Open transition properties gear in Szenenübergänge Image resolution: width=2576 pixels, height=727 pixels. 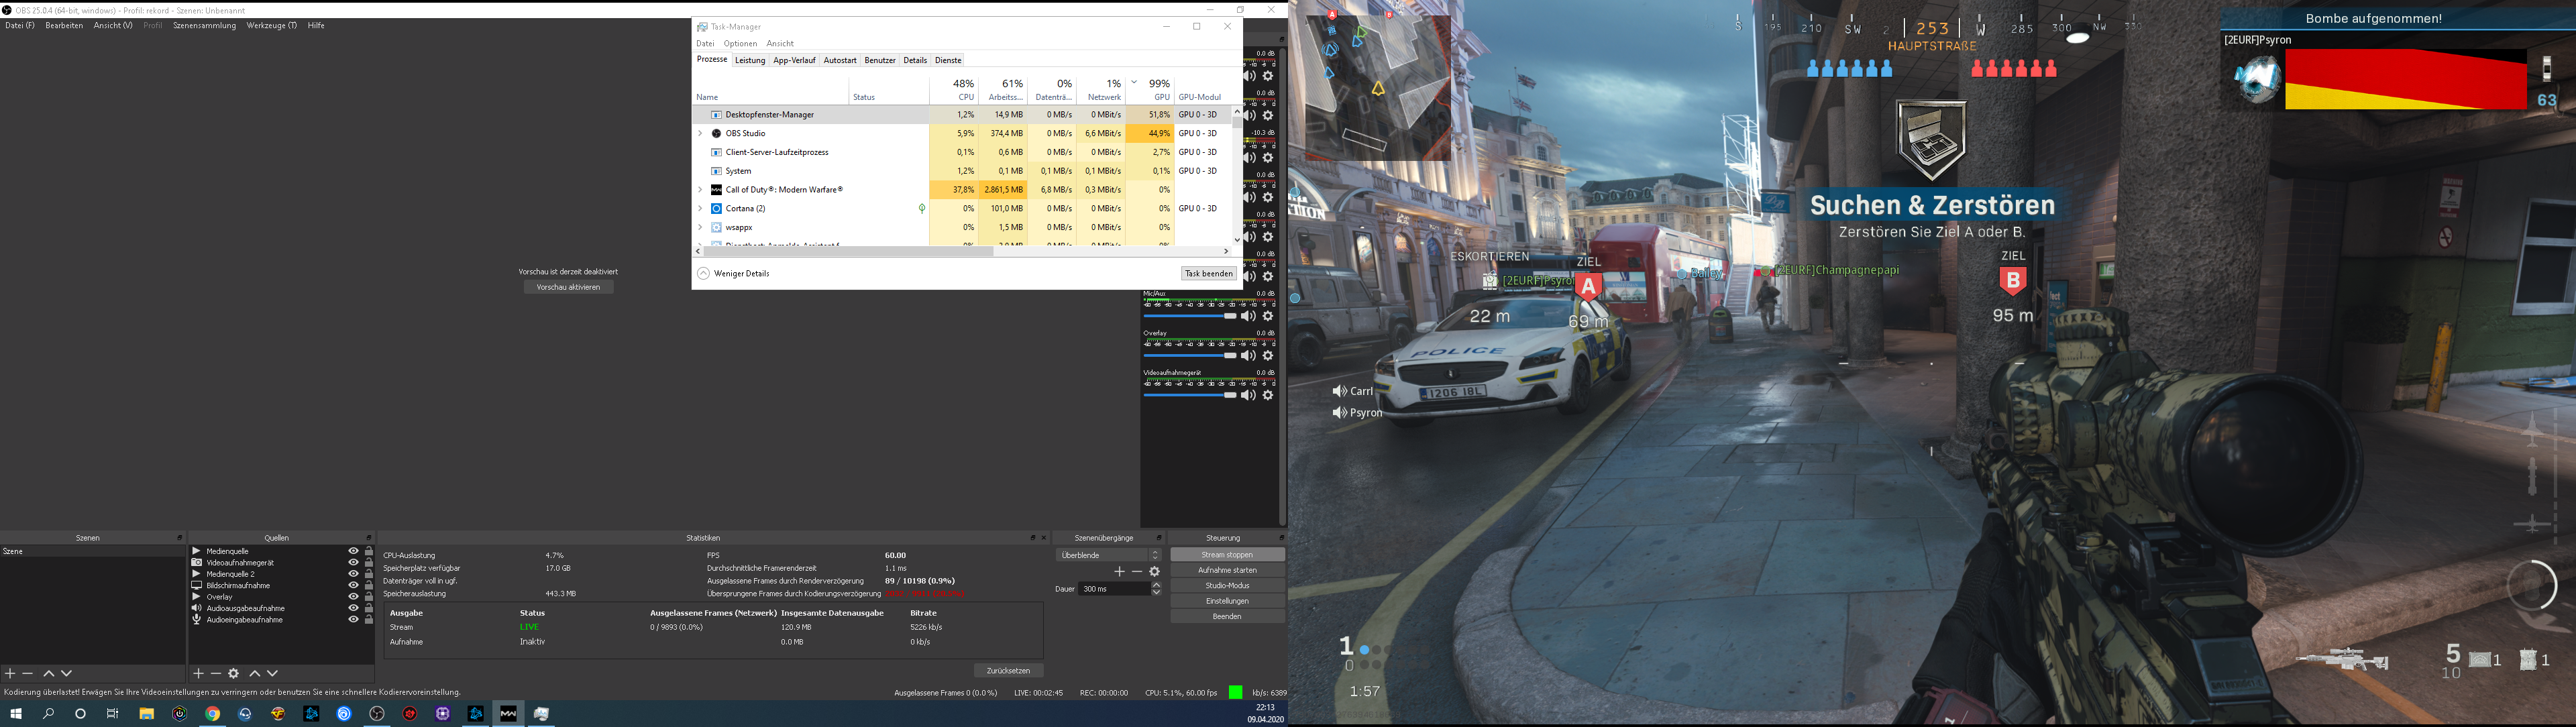[x=1155, y=572]
